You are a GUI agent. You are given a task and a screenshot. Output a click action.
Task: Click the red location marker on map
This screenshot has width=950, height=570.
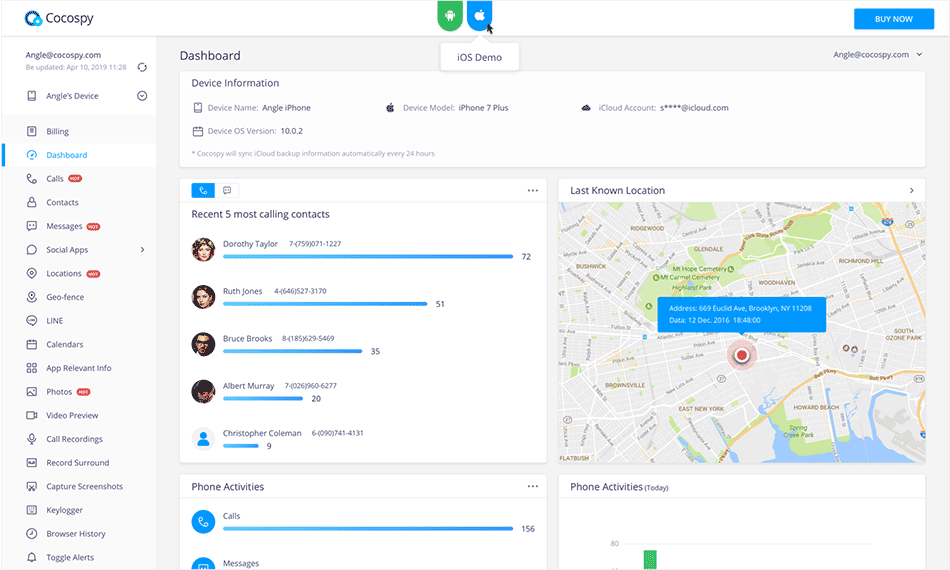(741, 356)
